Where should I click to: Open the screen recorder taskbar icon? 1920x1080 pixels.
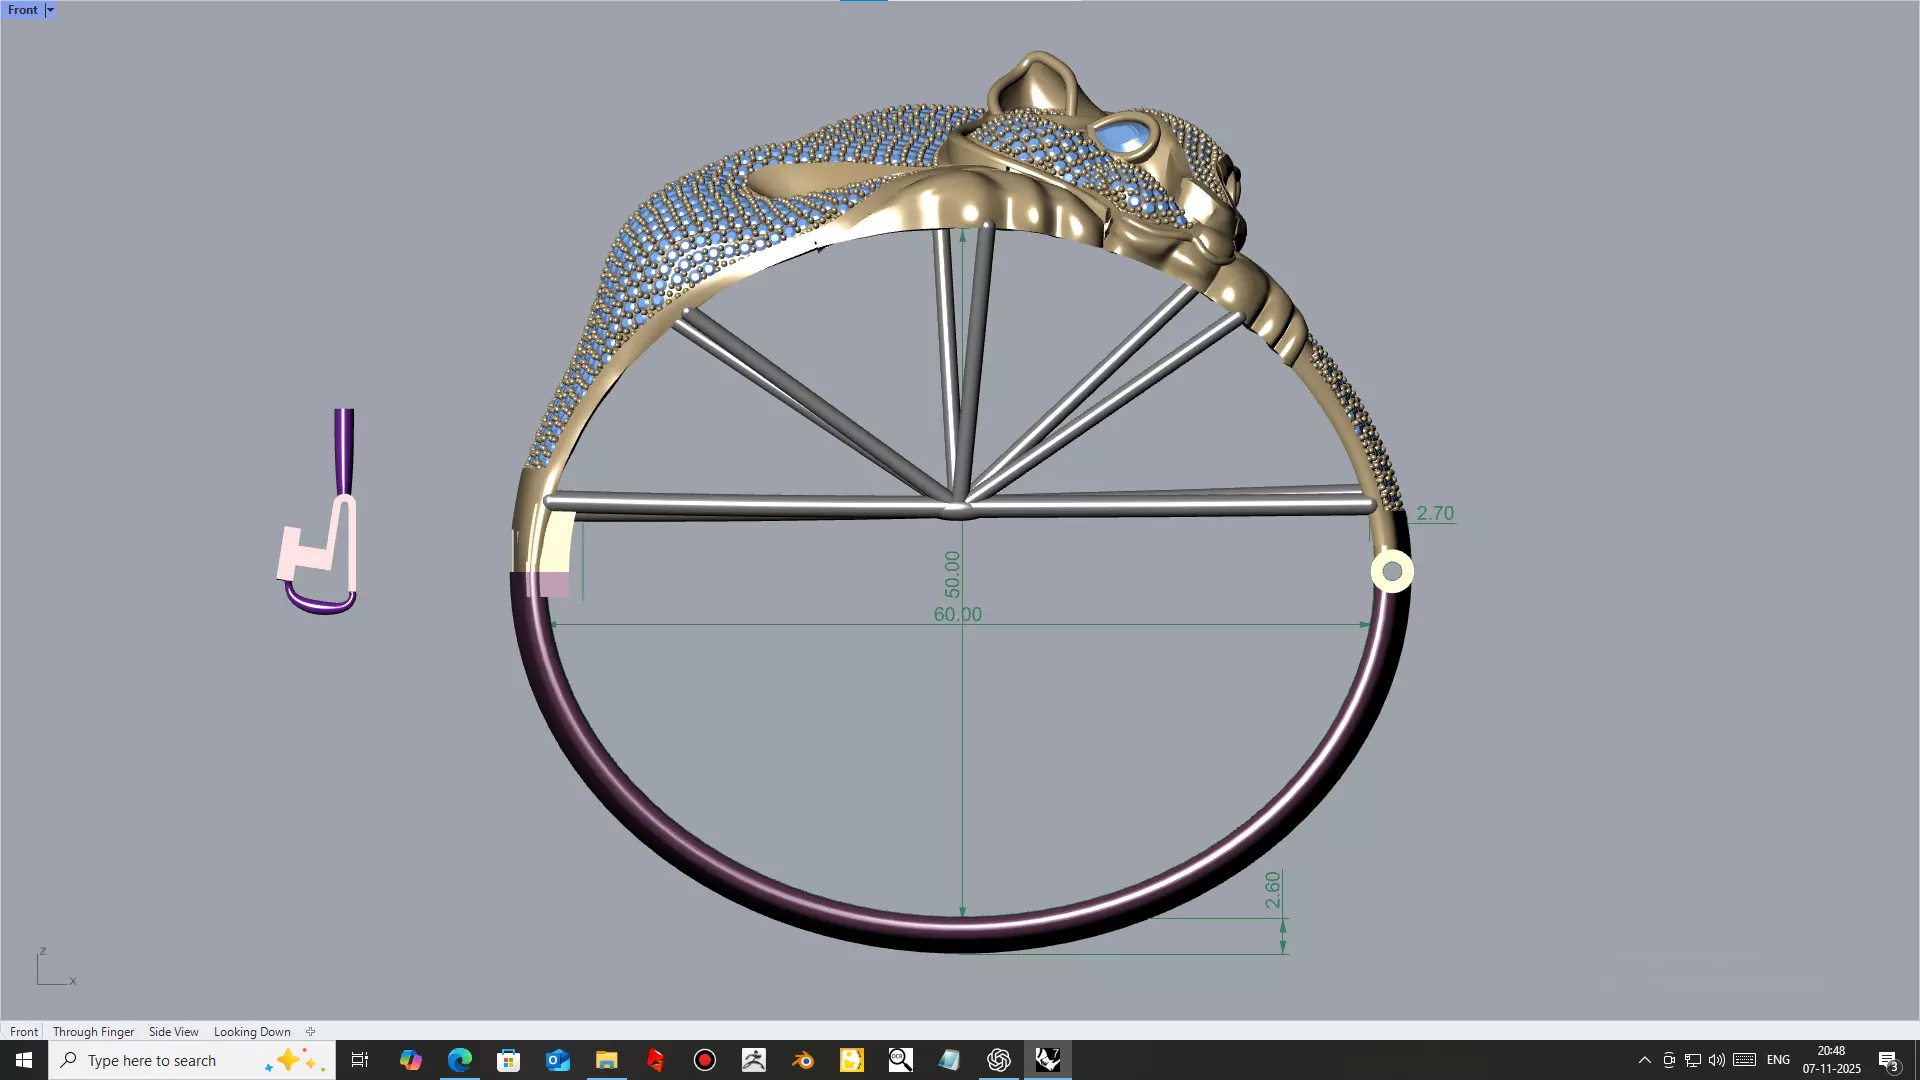coord(705,1060)
